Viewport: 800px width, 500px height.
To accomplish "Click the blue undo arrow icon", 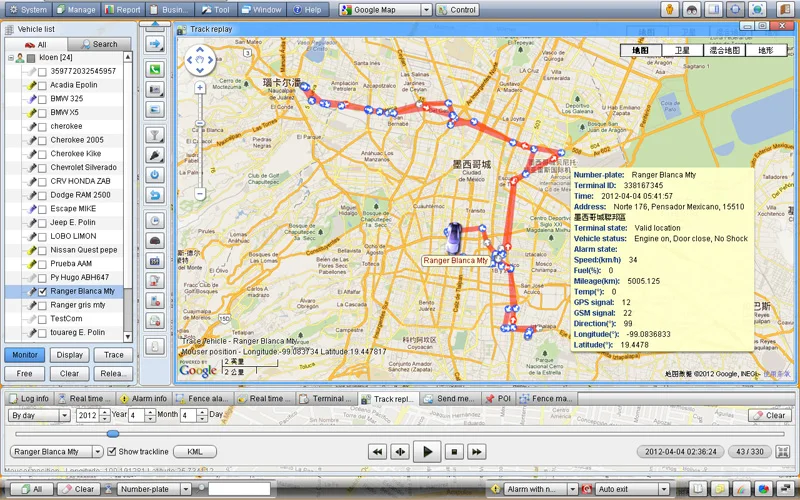I will (x=155, y=194).
